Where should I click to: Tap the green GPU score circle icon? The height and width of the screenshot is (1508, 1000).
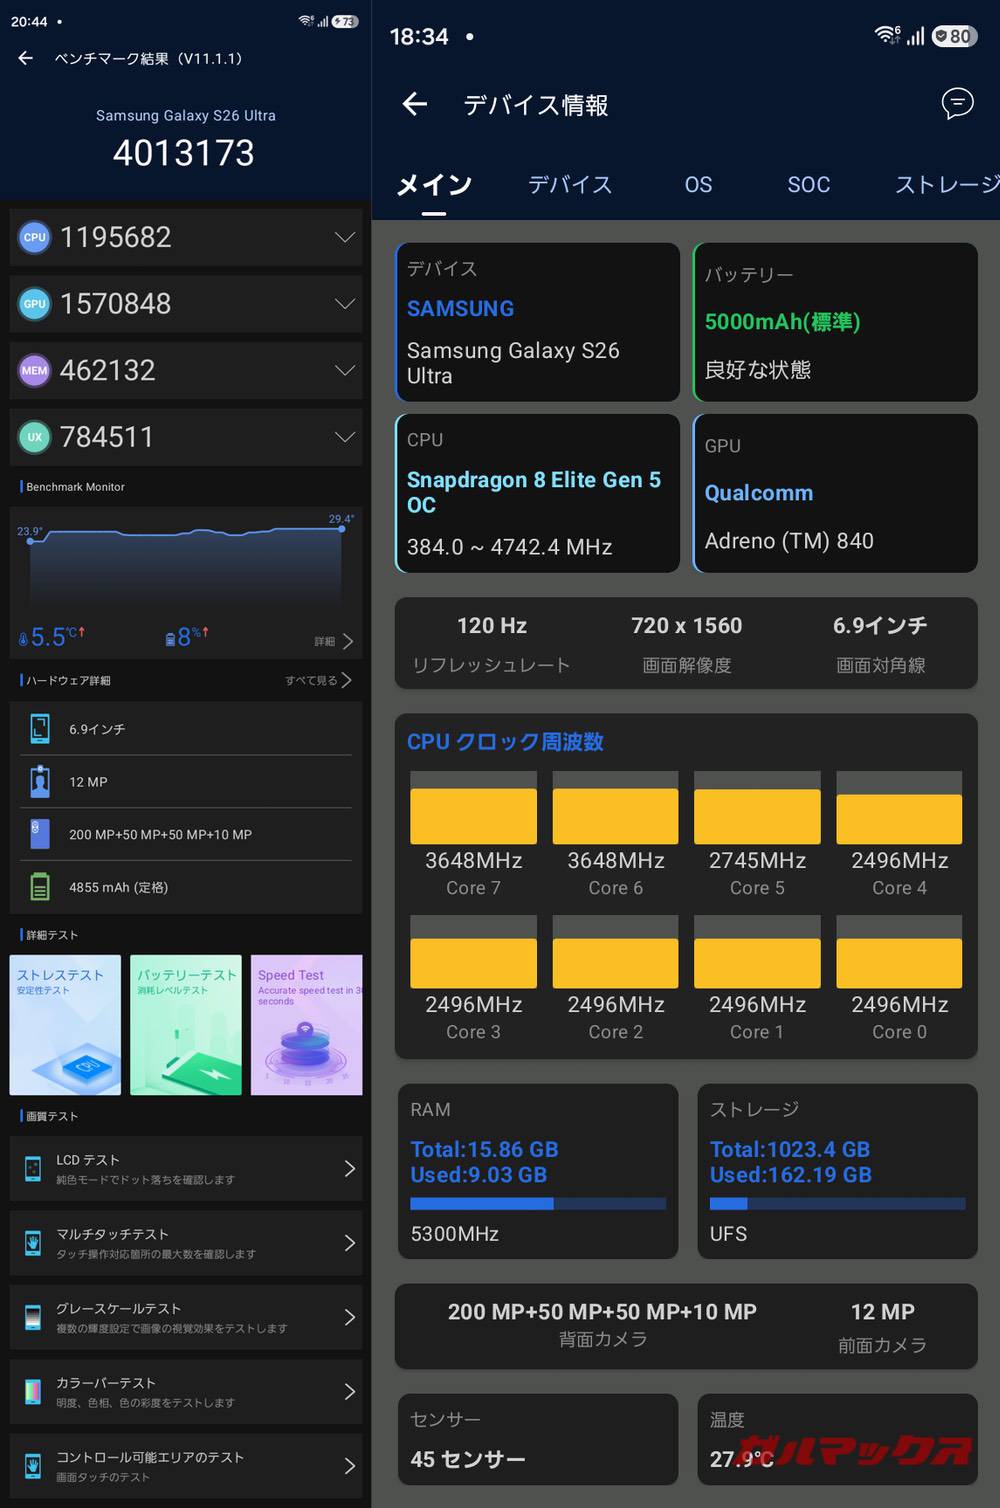tap(34, 303)
